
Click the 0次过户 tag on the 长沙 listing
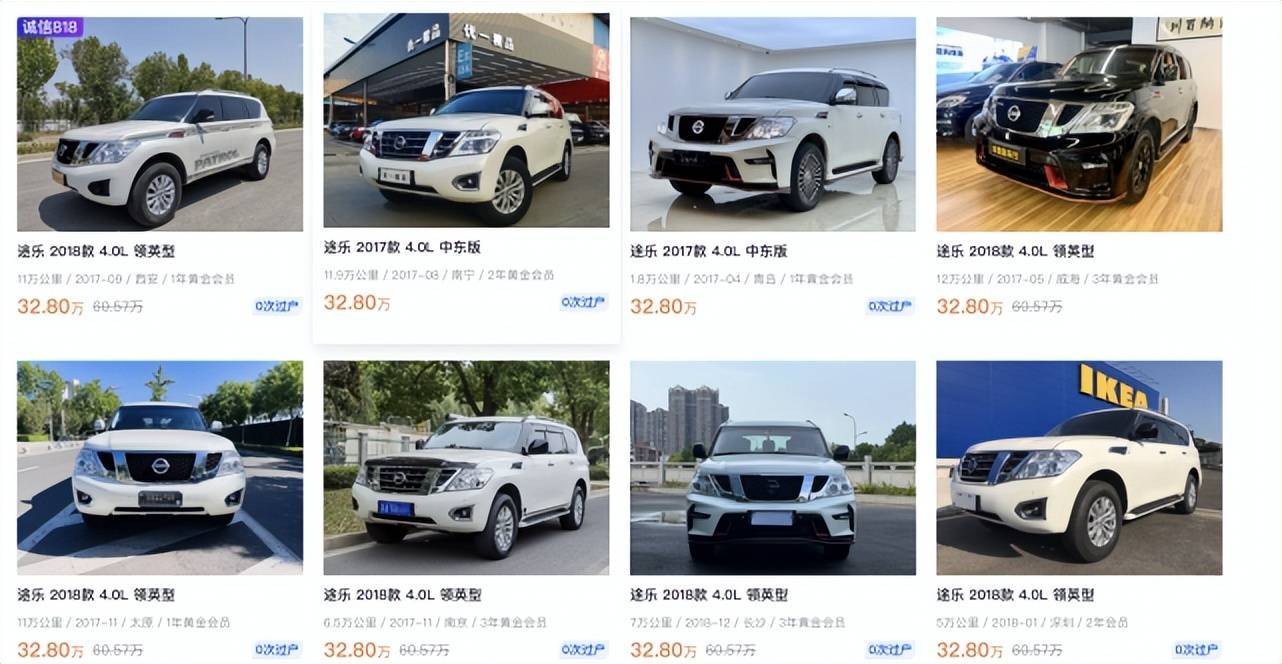[890, 650]
